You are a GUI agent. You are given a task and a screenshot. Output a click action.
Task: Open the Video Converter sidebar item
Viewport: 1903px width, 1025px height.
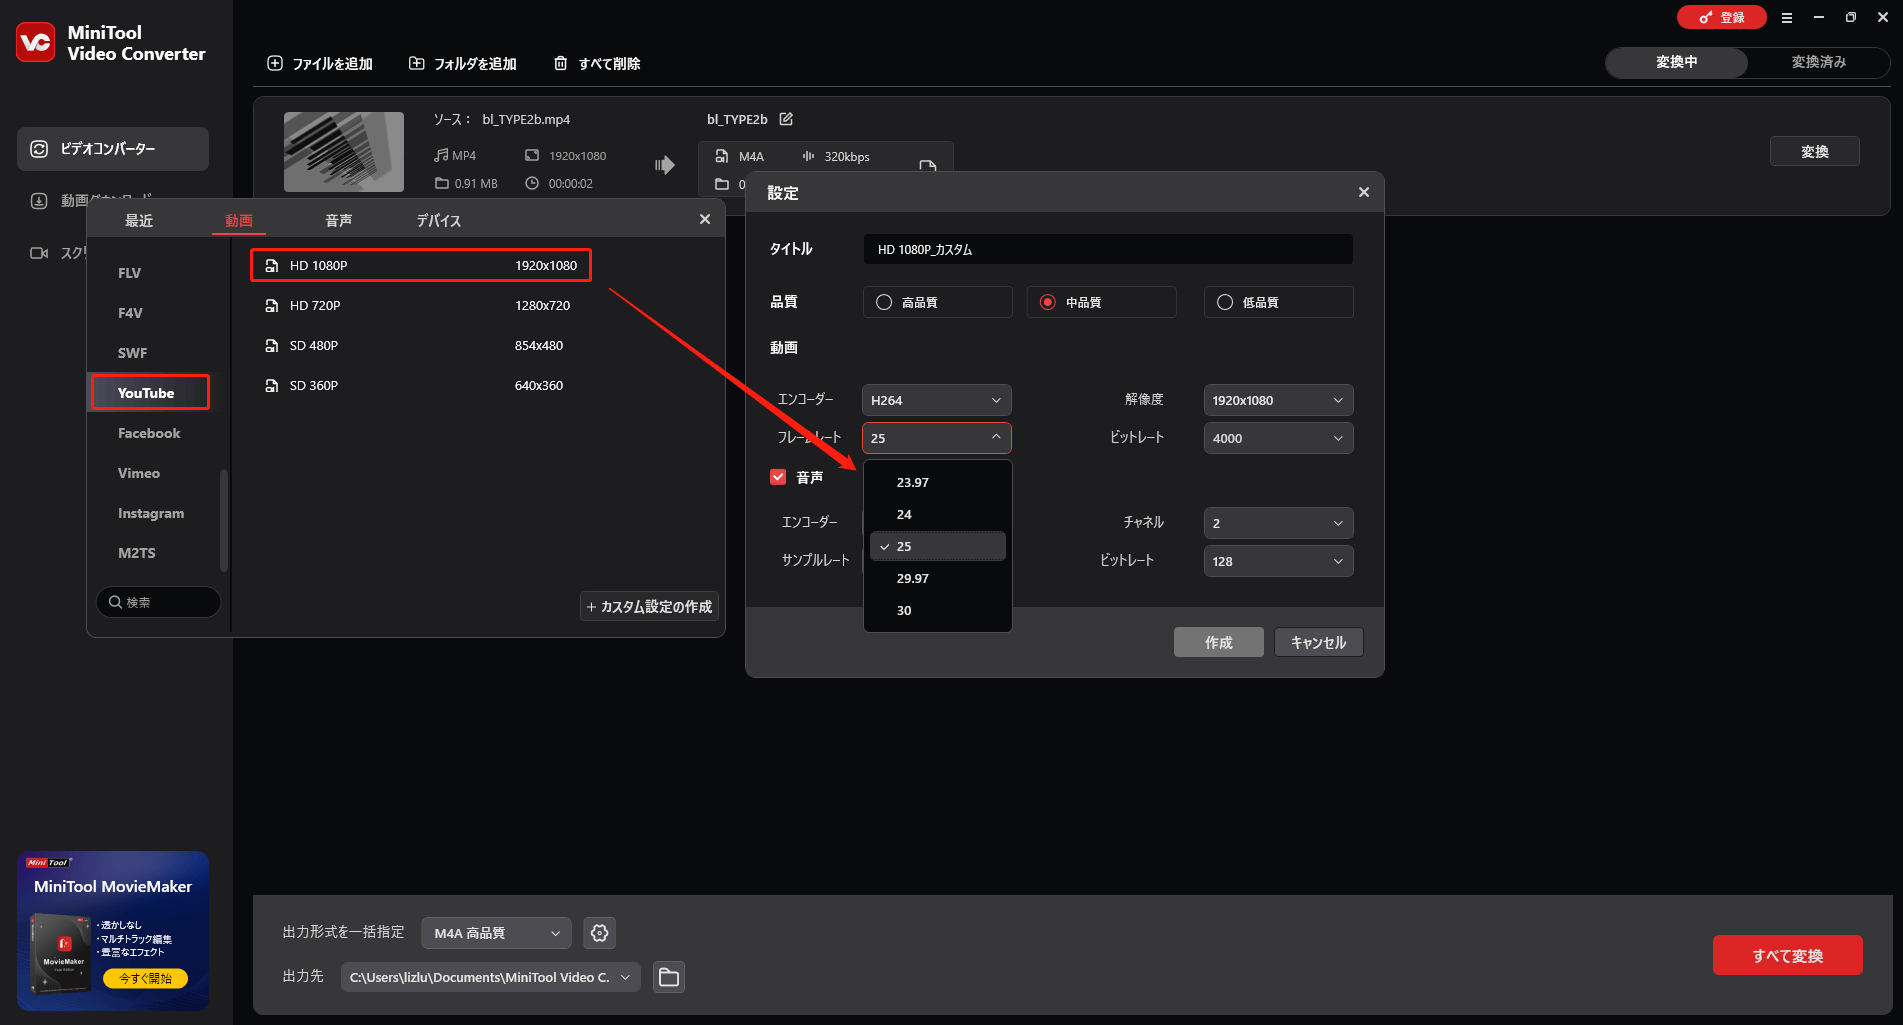113,149
